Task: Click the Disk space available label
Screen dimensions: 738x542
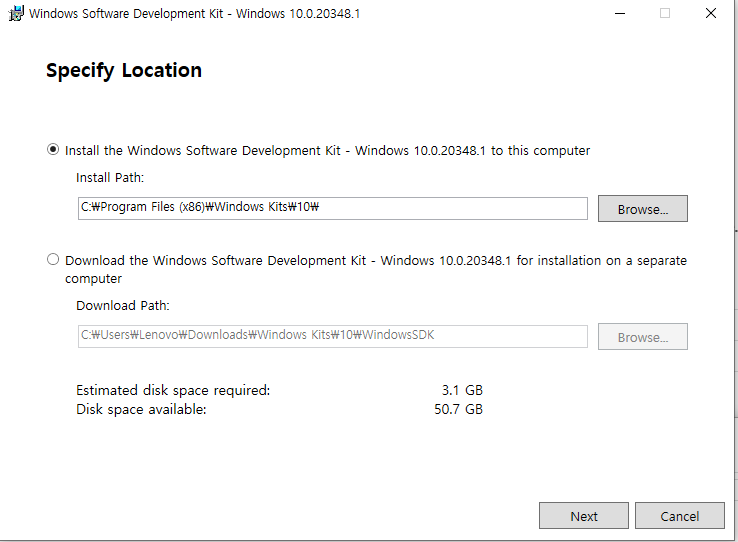Action: (x=141, y=409)
